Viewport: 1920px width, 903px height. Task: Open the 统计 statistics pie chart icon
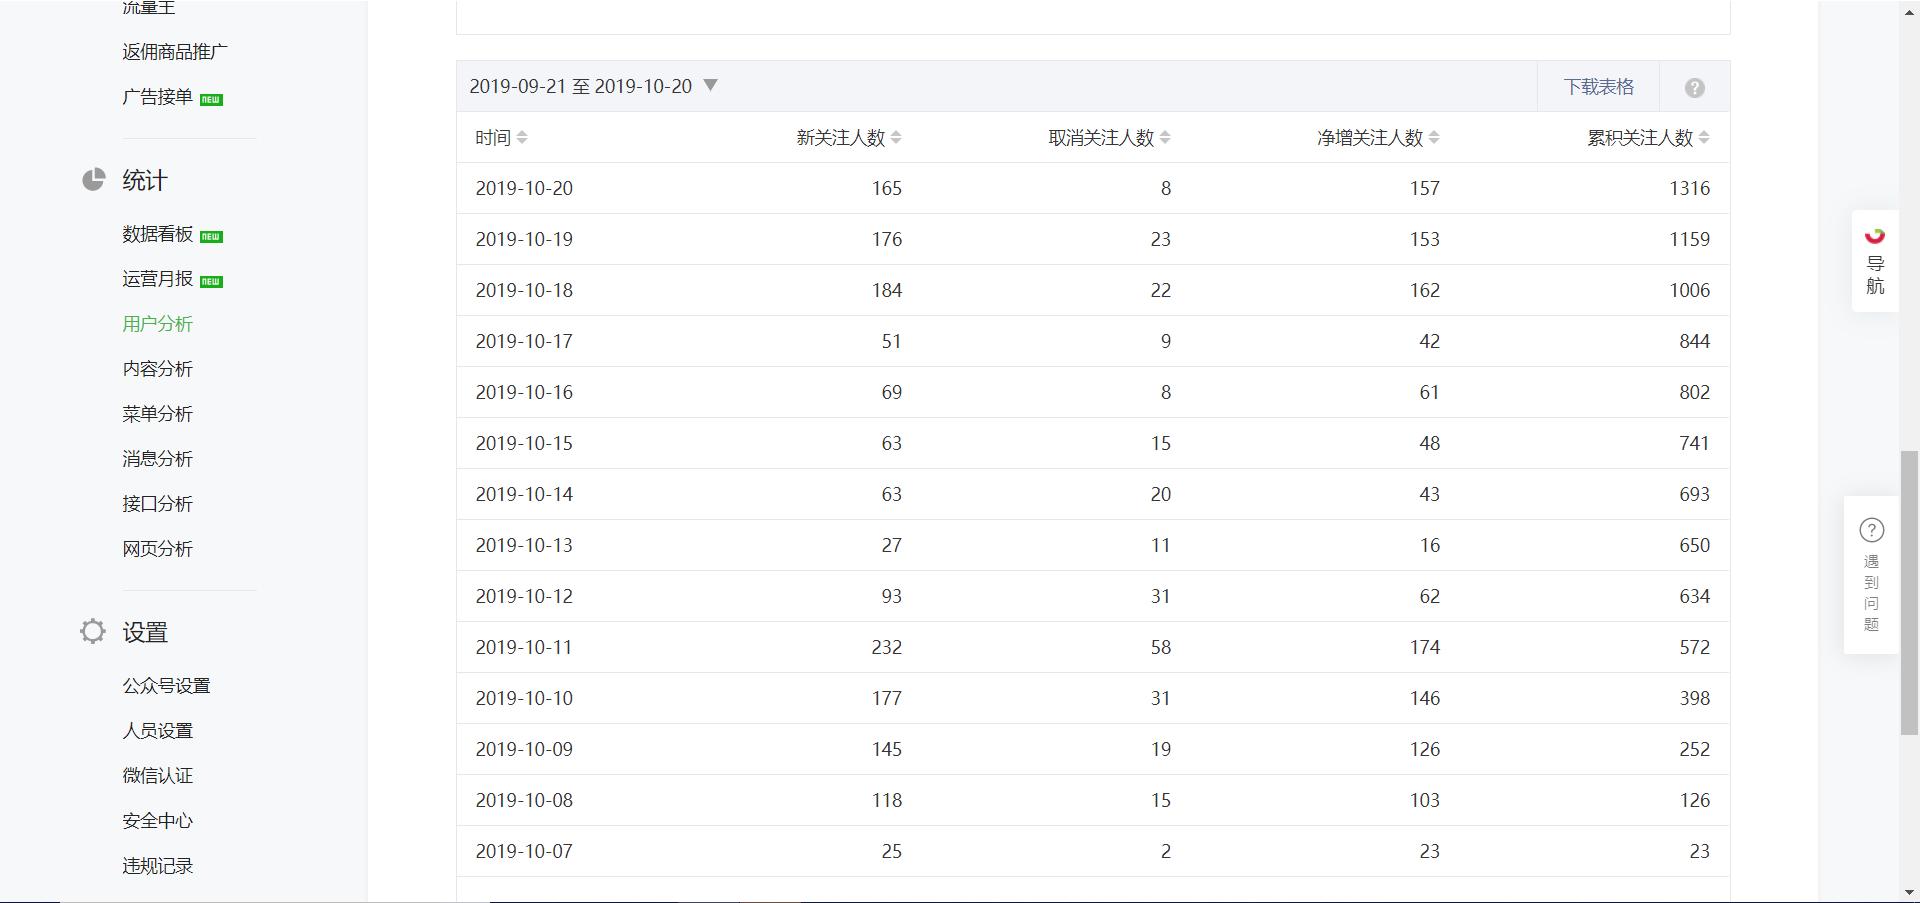tap(93, 180)
